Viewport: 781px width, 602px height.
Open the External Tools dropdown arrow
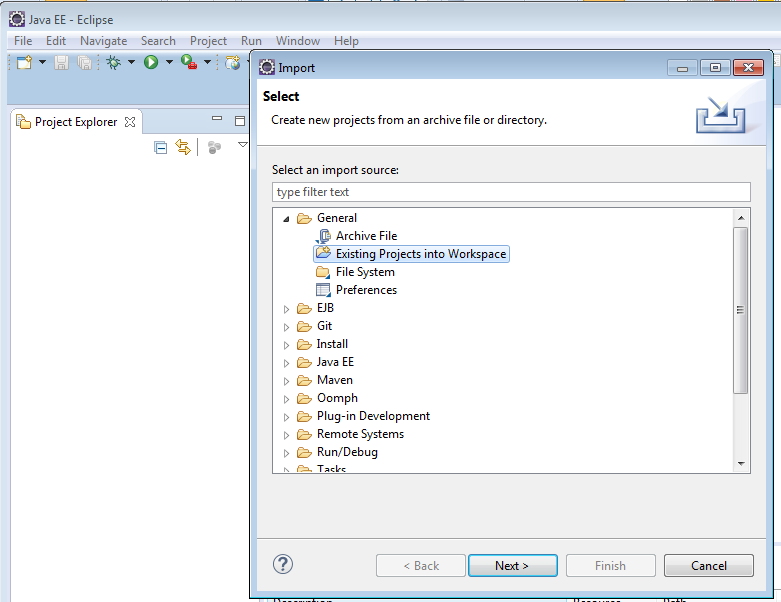point(207,62)
